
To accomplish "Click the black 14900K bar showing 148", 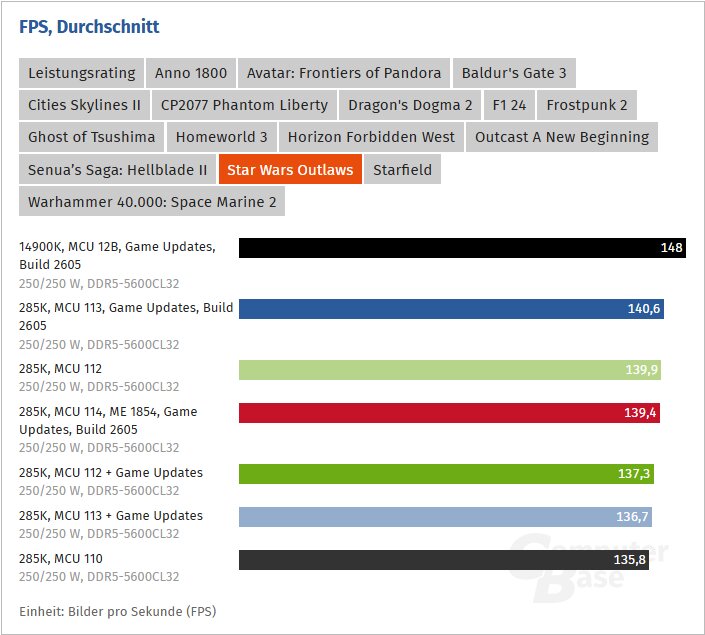I will point(462,248).
